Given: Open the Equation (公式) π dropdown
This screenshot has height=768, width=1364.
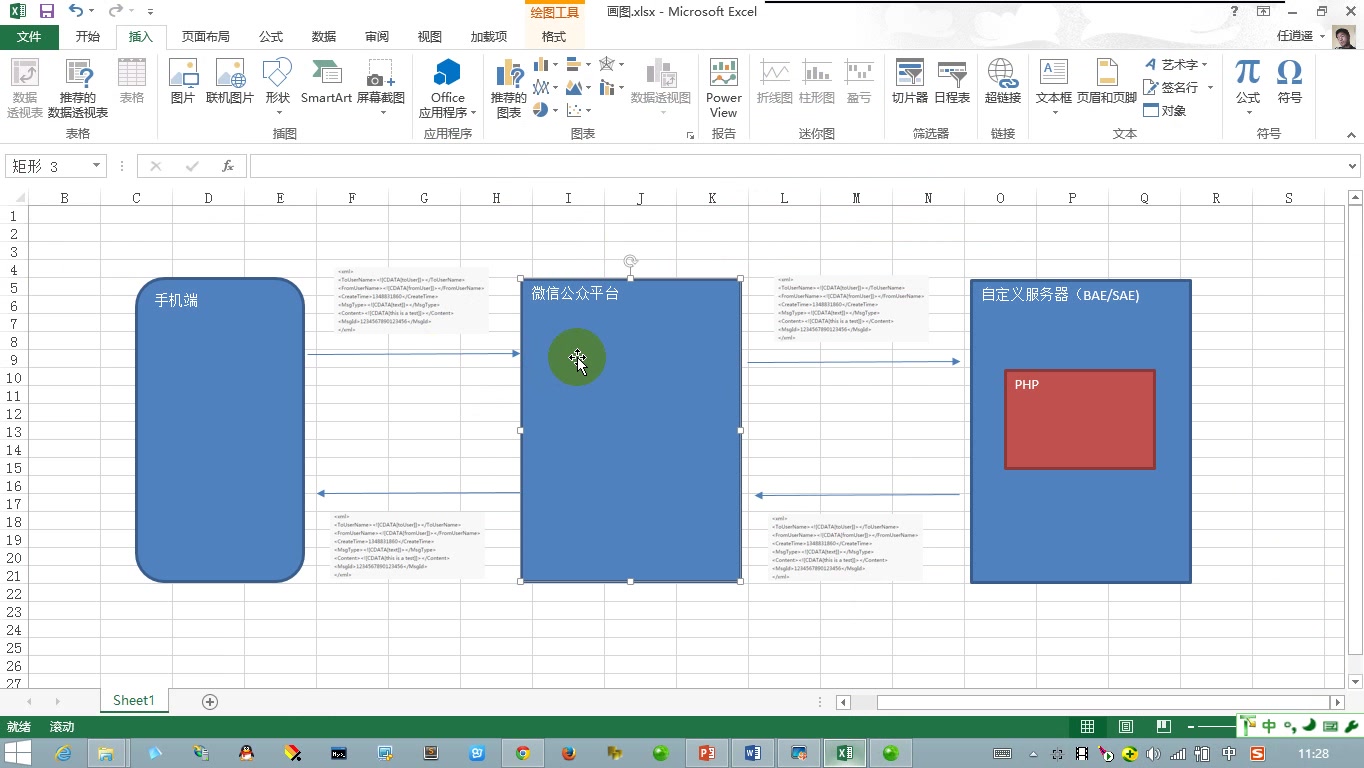Looking at the screenshot, I should point(1248,112).
